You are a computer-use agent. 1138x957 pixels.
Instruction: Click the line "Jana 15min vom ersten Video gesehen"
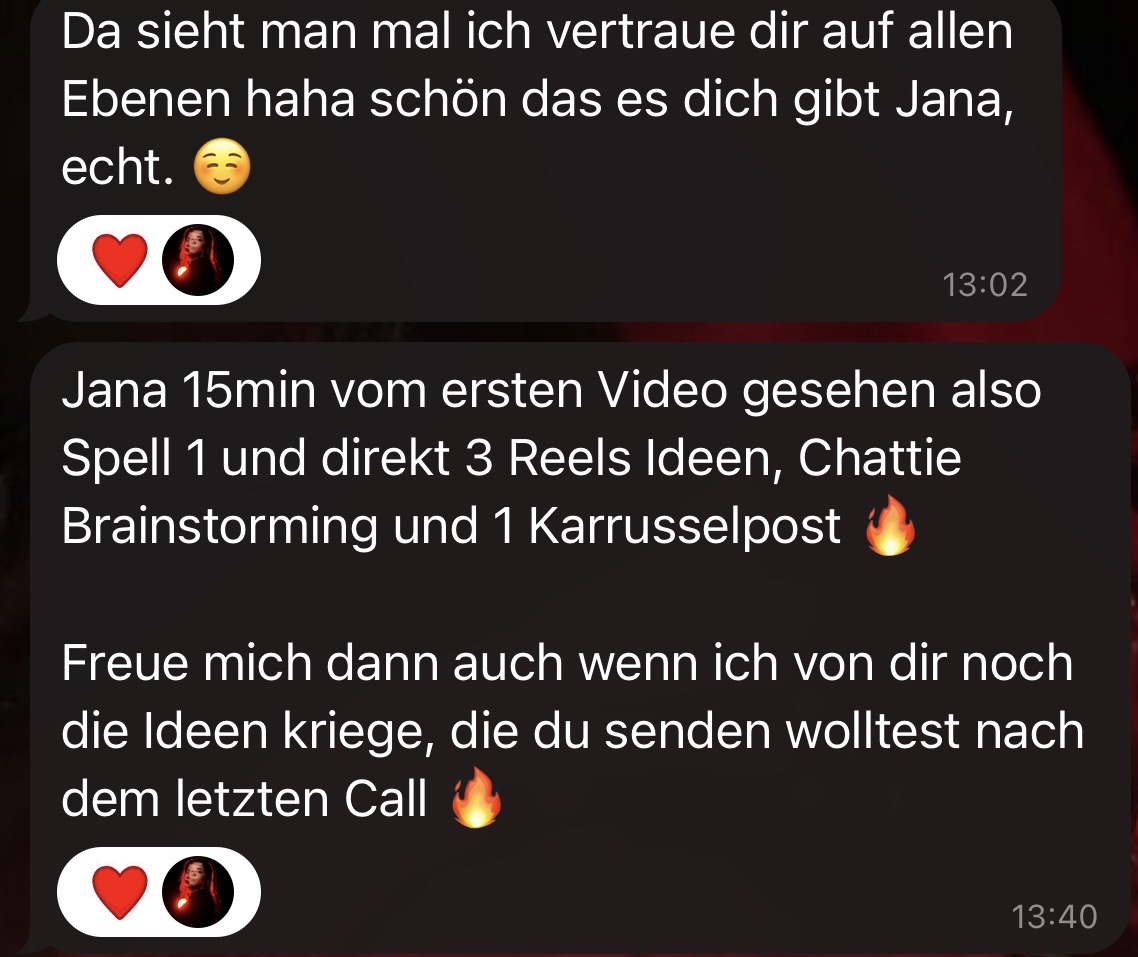pyautogui.click(x=499, y=390)
